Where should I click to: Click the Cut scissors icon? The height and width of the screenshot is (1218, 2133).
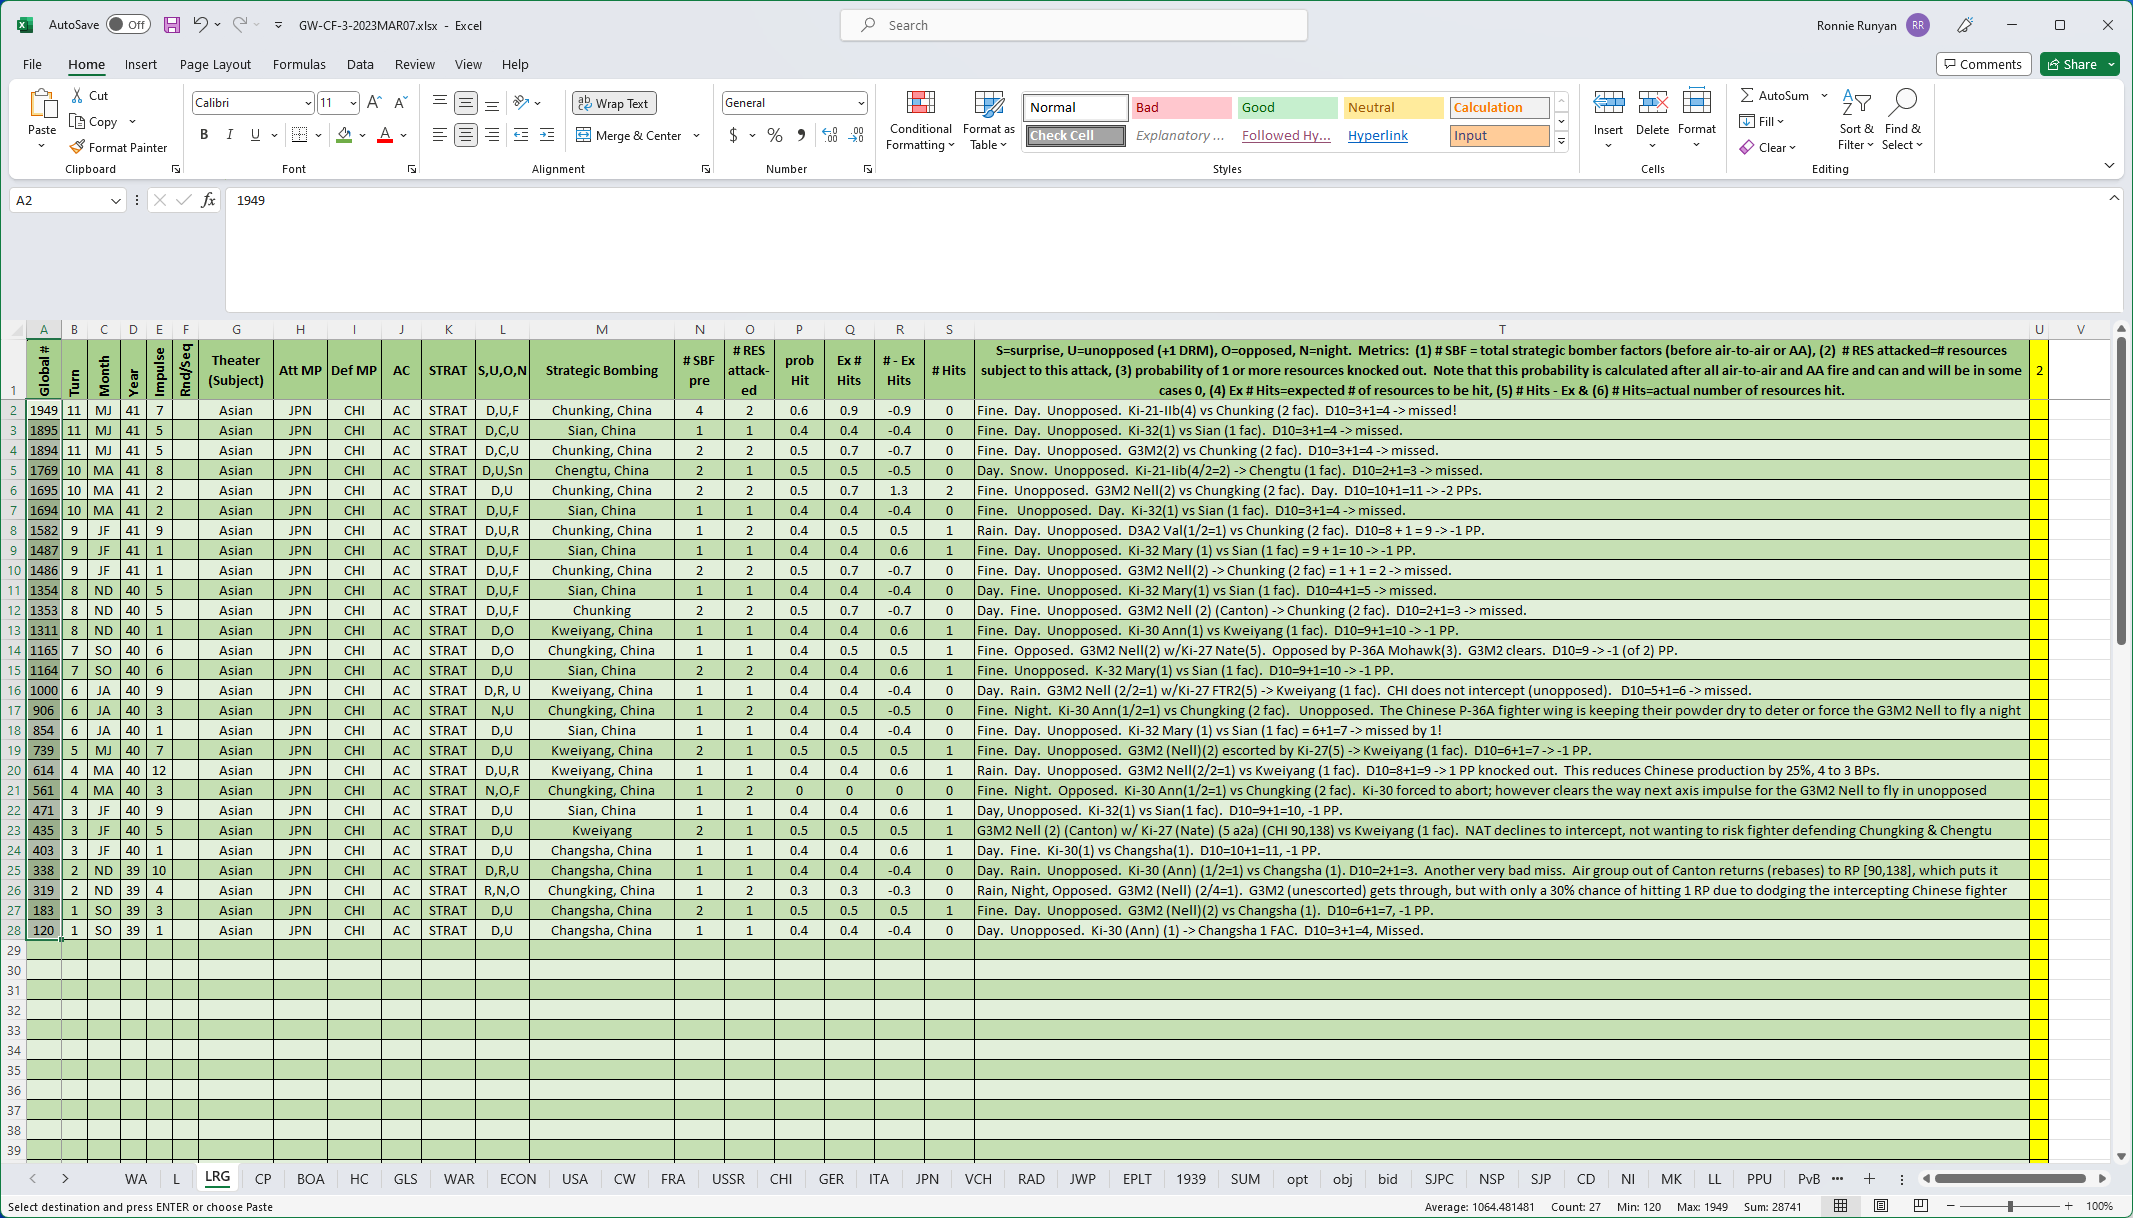77,96
